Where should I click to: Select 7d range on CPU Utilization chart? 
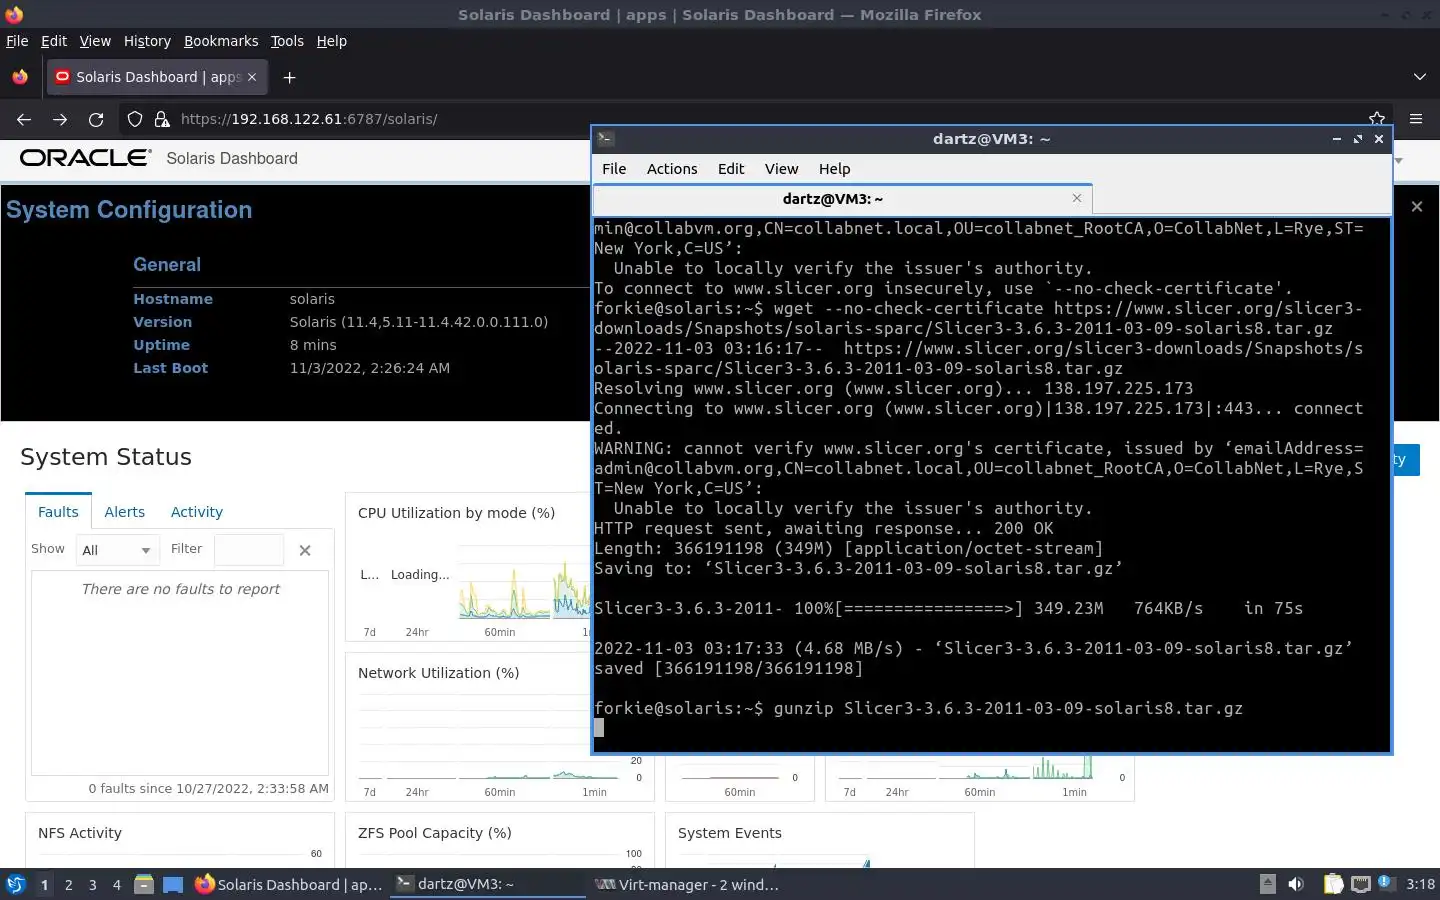point(369,632)
